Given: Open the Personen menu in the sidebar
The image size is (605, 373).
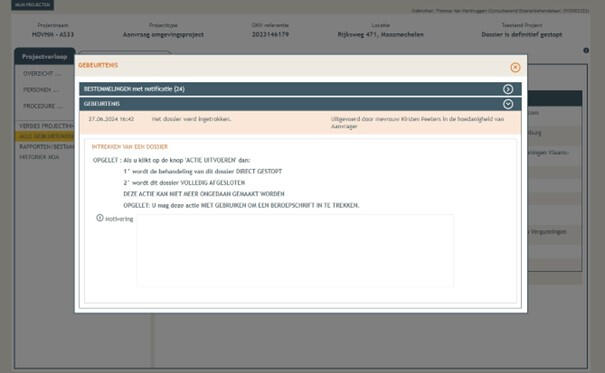Looking at the screenshot, I should [x=41, y=90].
